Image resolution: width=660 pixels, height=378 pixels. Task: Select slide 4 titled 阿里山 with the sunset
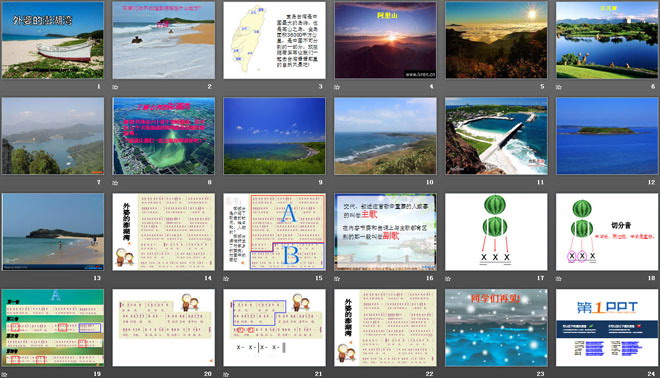pyautogui.click(x=385, y=40)
